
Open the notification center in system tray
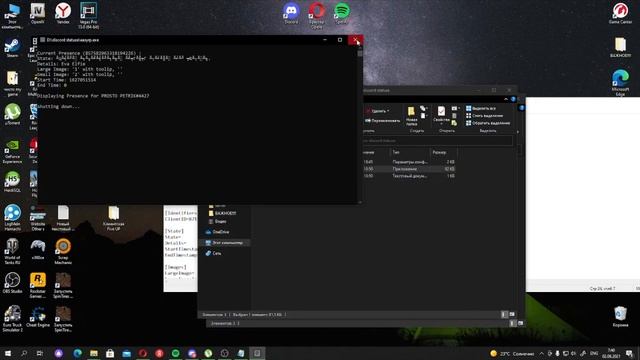click(x=629, y=353)
